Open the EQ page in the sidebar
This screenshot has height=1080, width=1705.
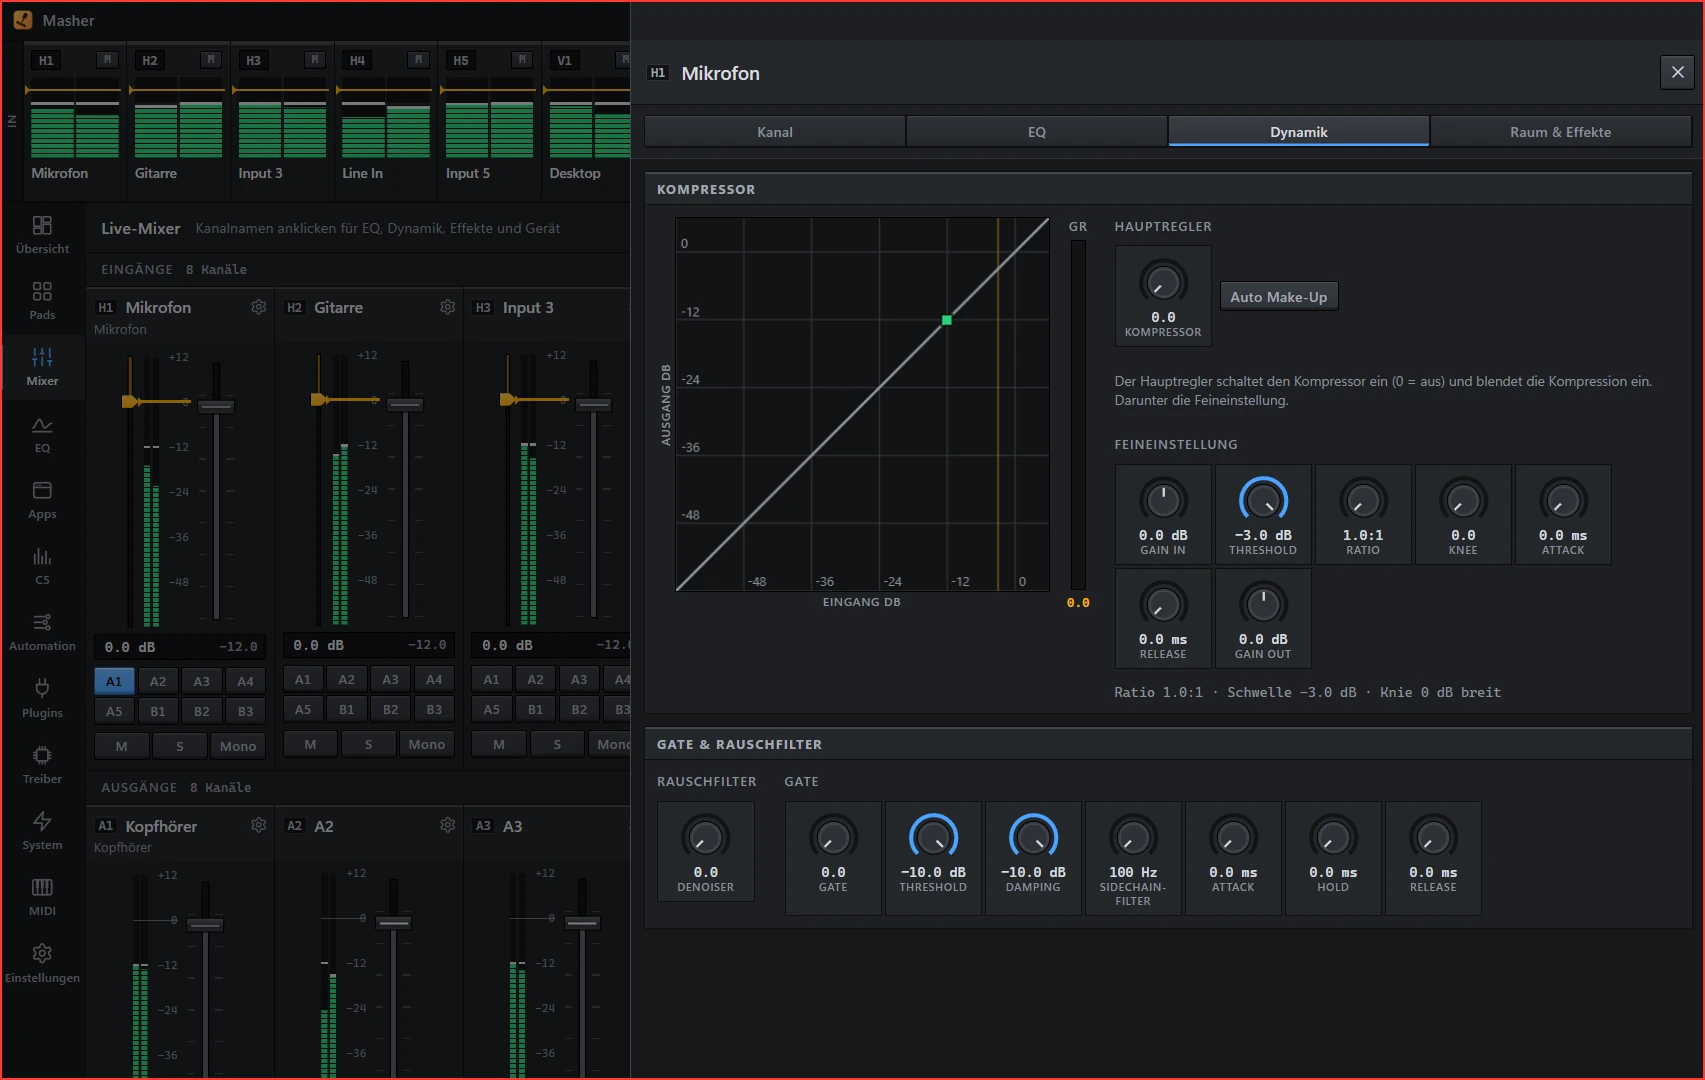[42, 434]
